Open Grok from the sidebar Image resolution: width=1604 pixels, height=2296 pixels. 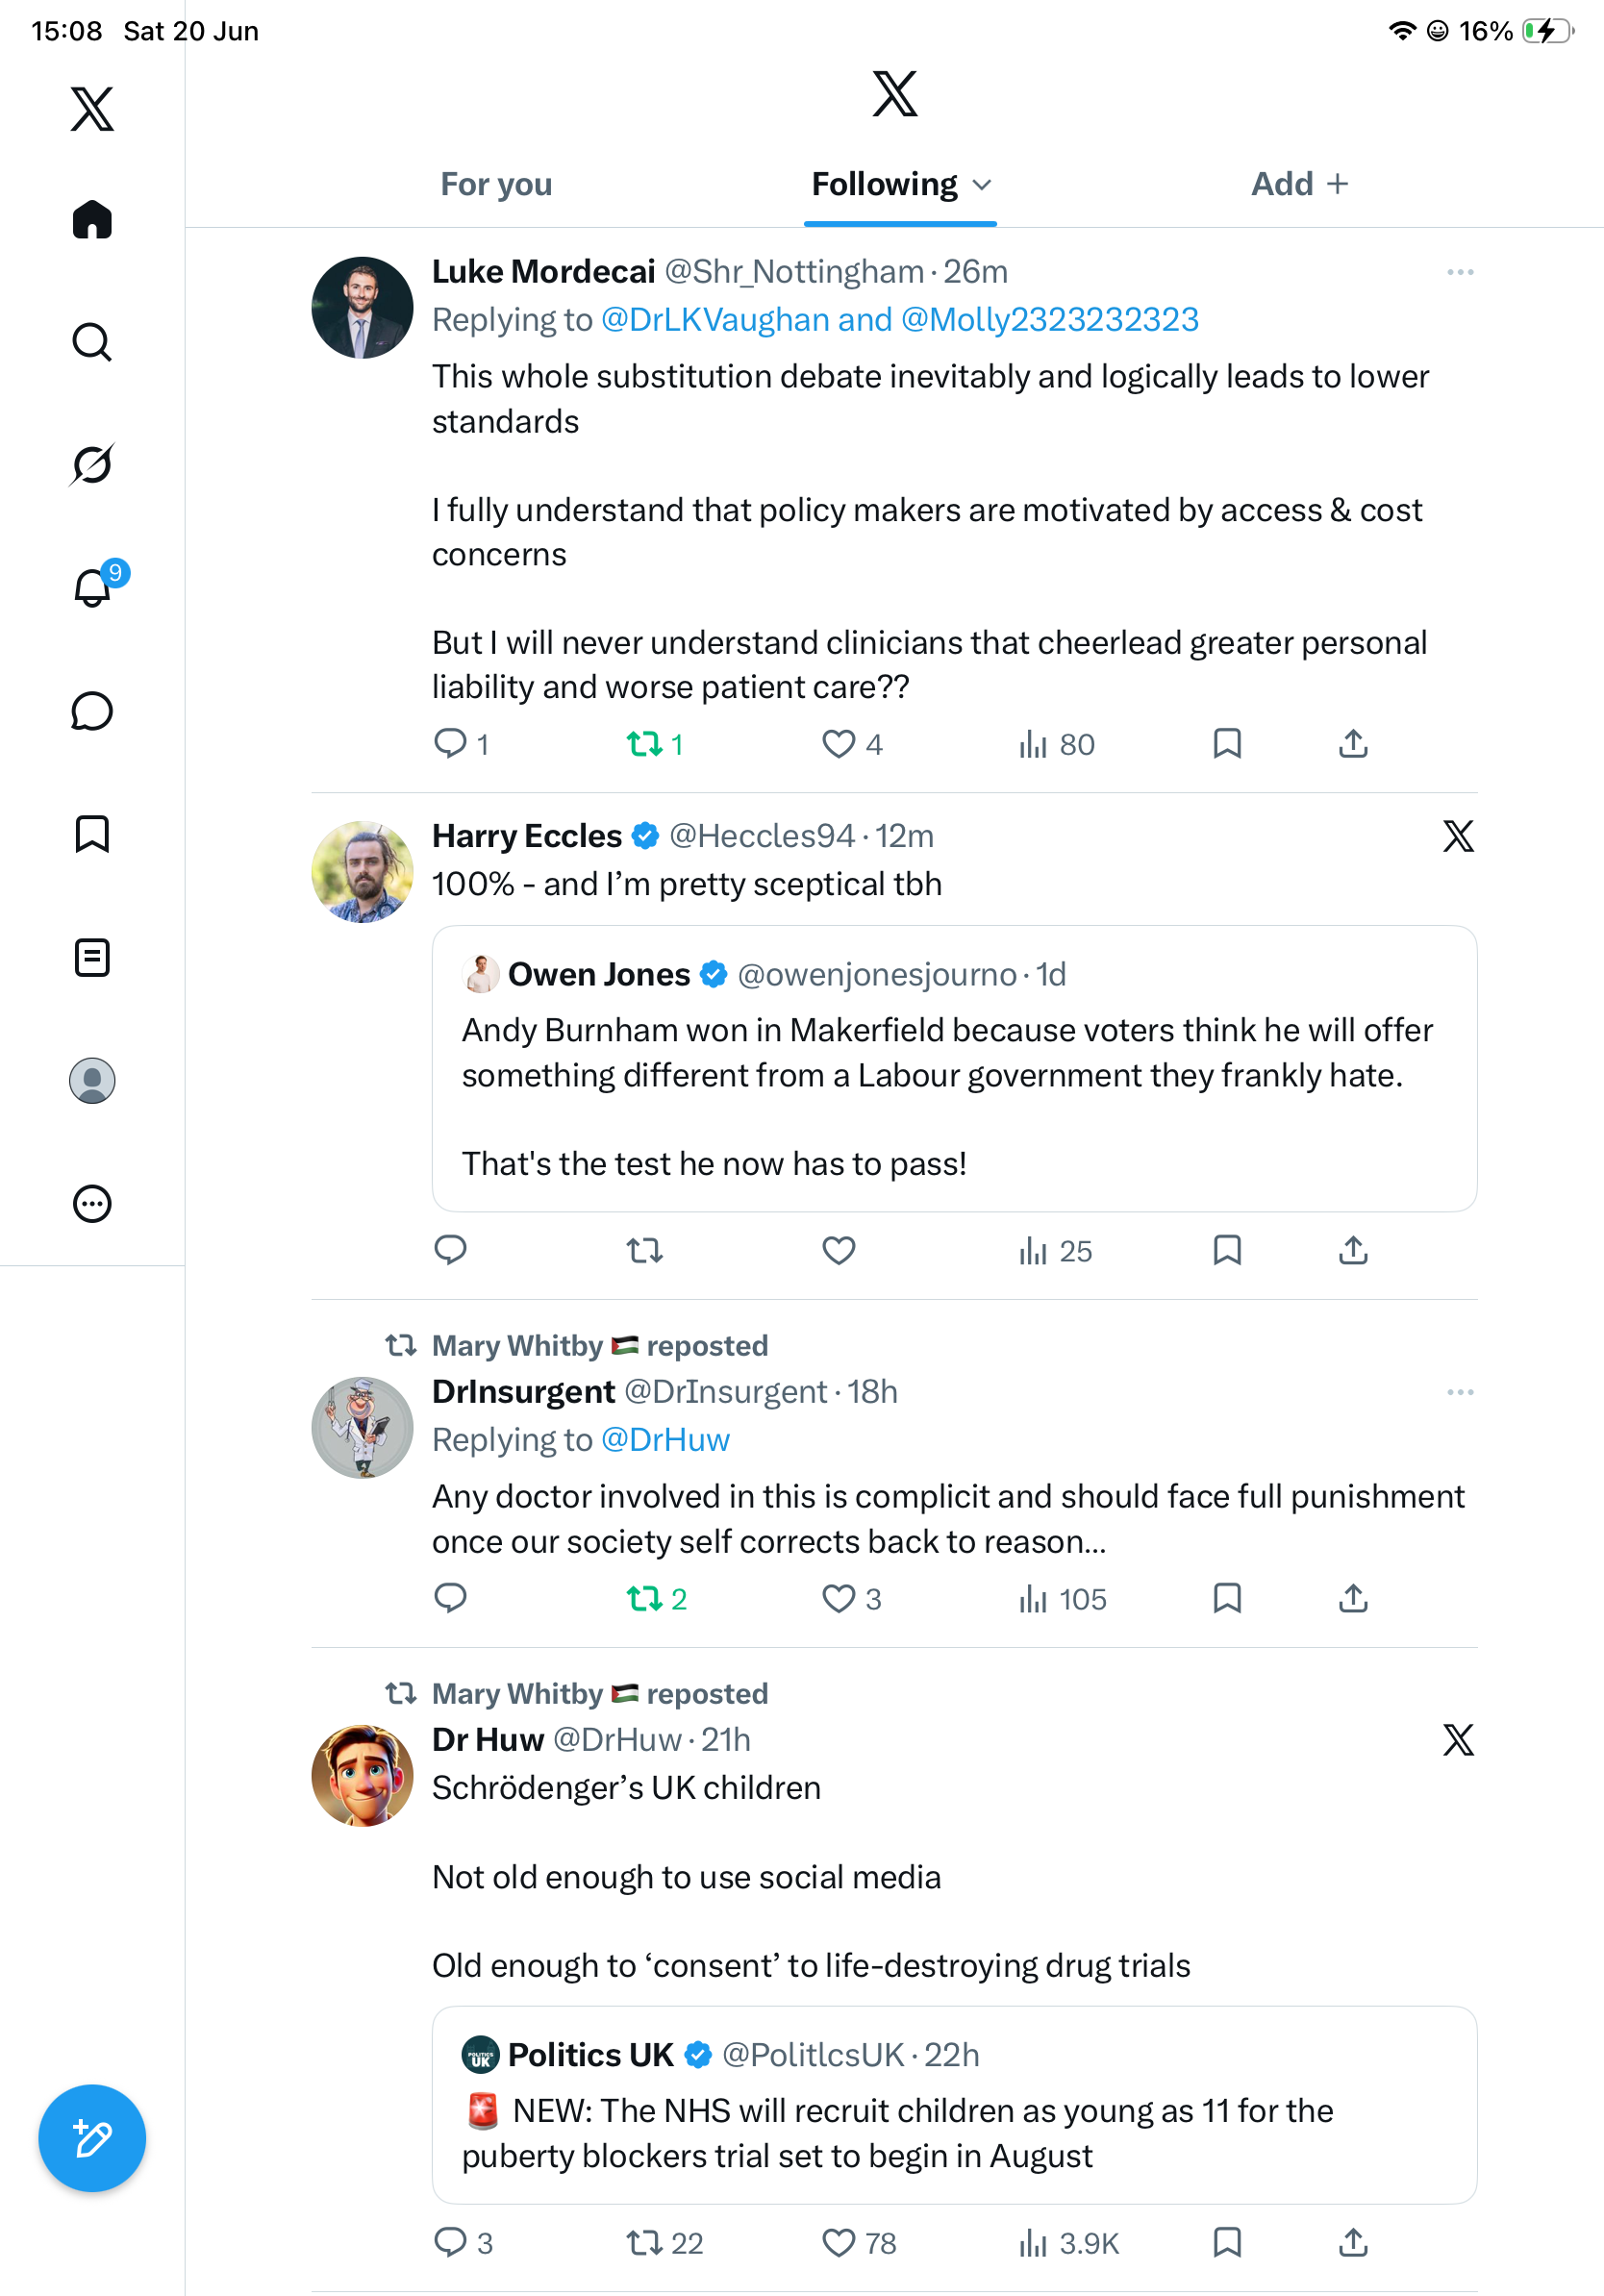(x=92, y=465)
